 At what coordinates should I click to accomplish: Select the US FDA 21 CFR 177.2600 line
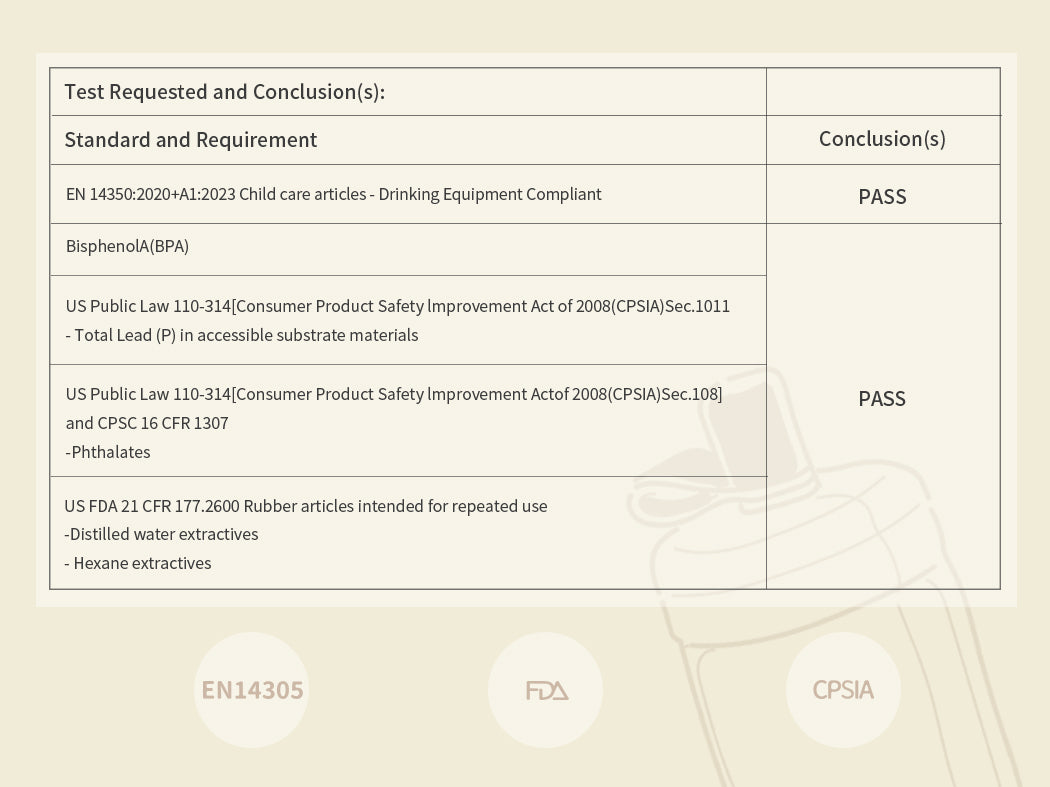coord(305,506)
